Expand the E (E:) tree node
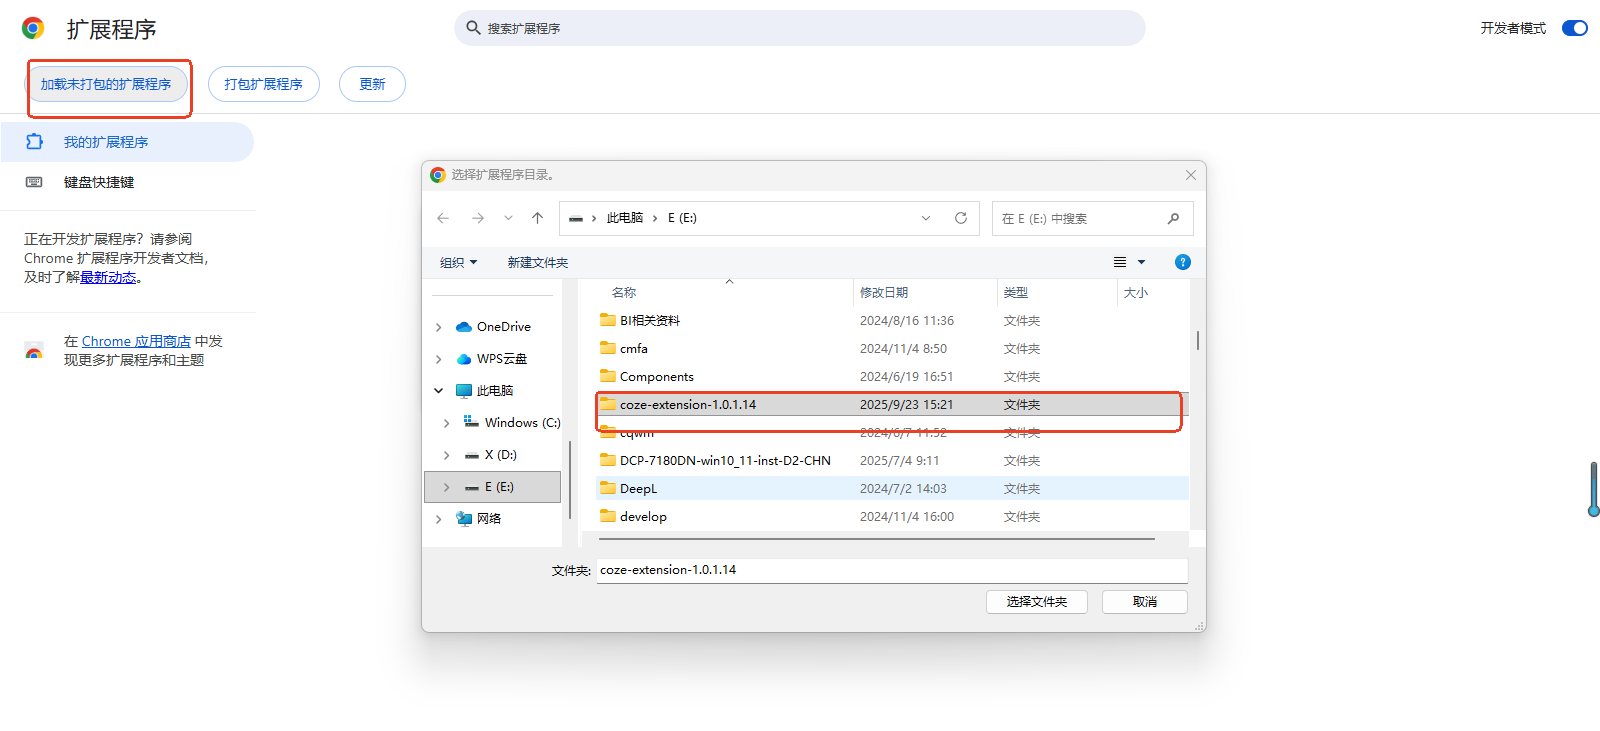This screenshot has width=1600, height=731. [447, 487]
